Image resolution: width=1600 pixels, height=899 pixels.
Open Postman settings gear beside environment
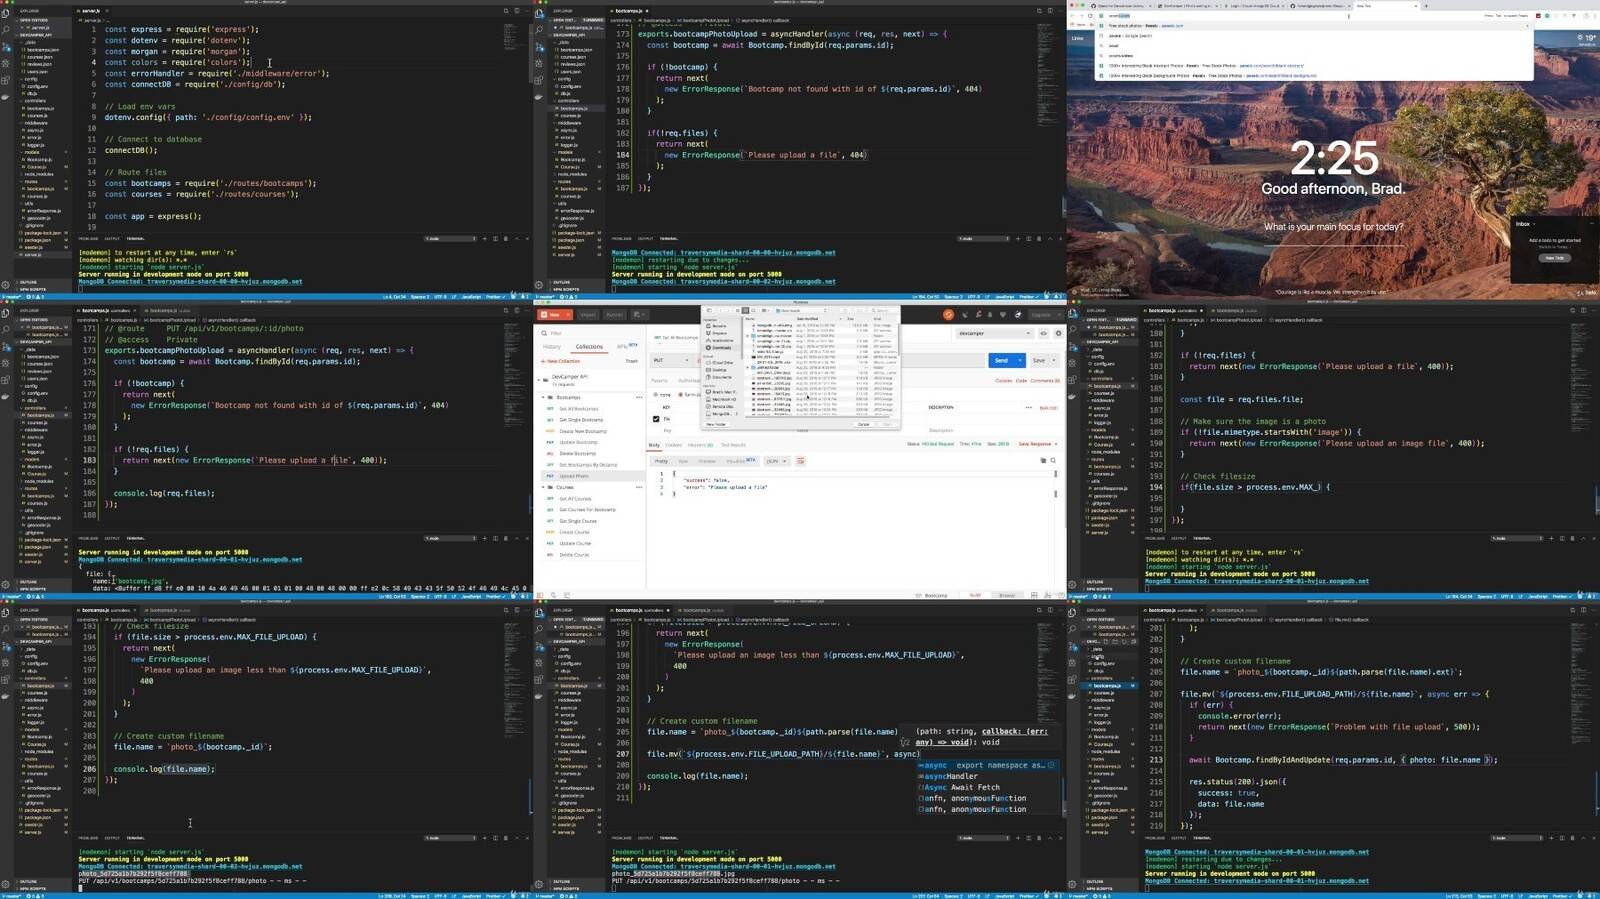coord(1058,333)
